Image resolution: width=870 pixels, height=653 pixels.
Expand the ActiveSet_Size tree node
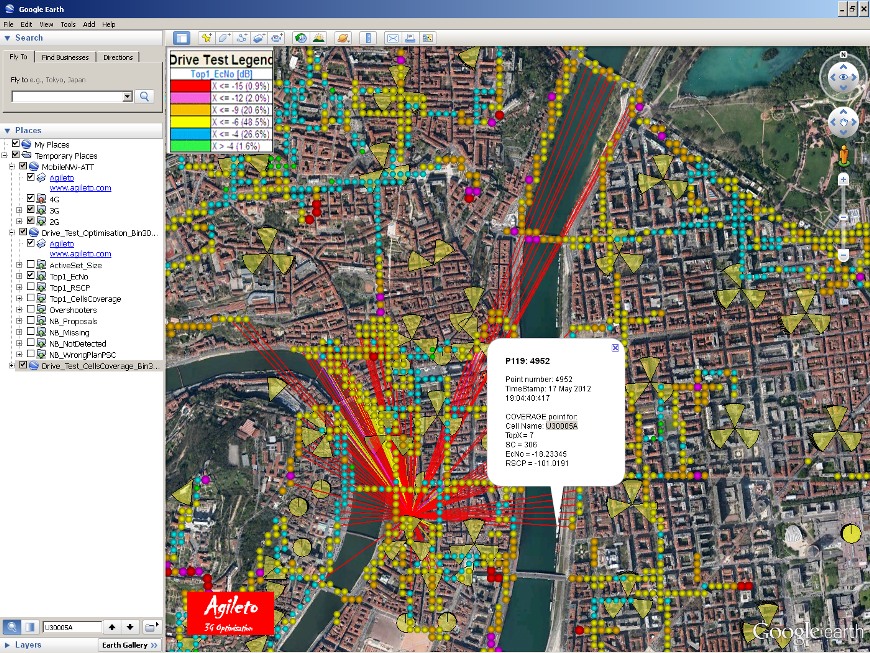(x=19, y=265)
